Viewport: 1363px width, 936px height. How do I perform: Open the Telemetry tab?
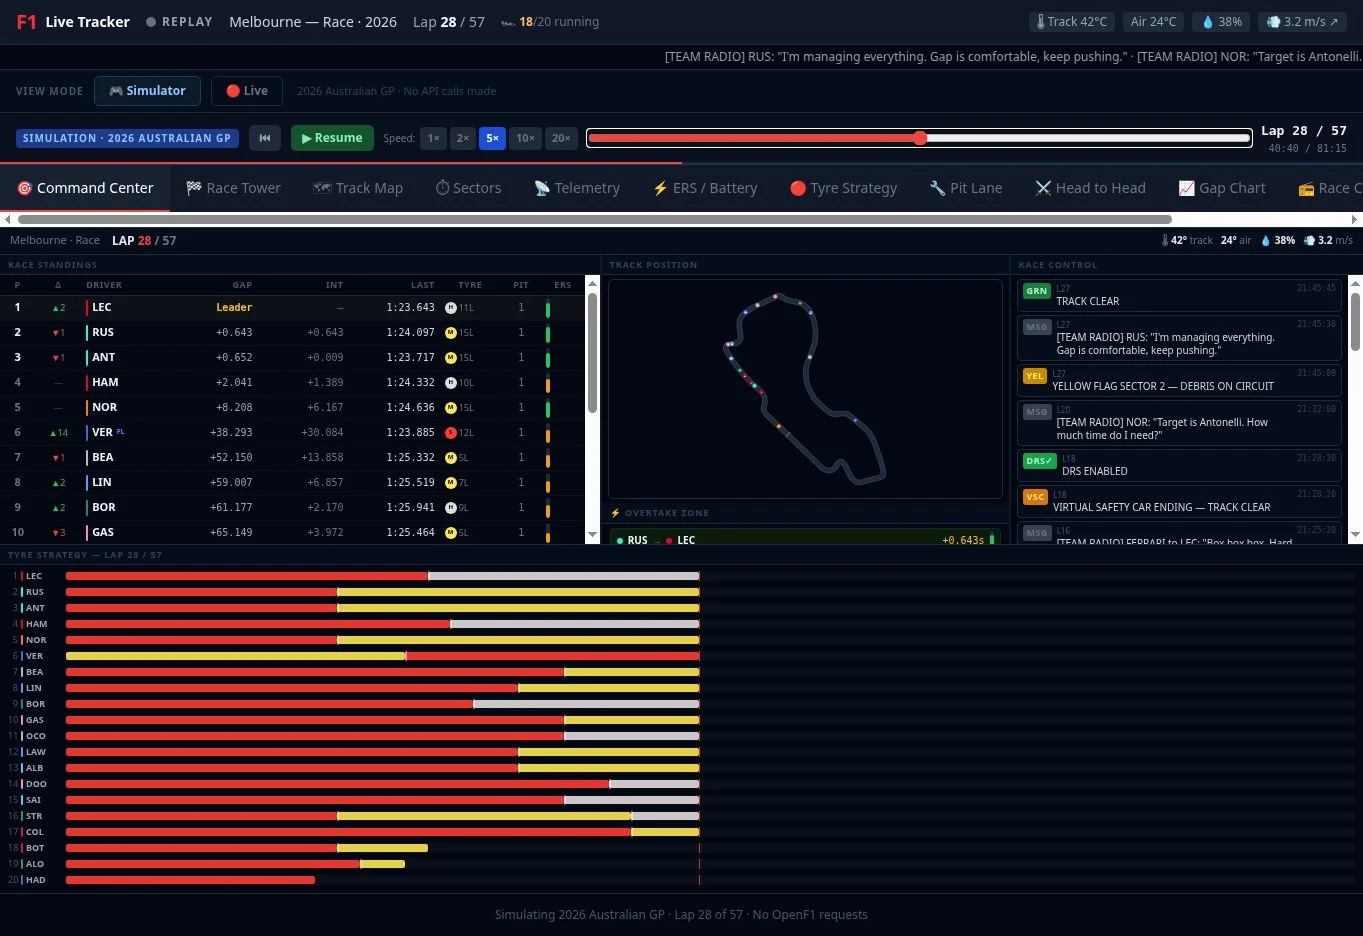(x=577, y=188)
